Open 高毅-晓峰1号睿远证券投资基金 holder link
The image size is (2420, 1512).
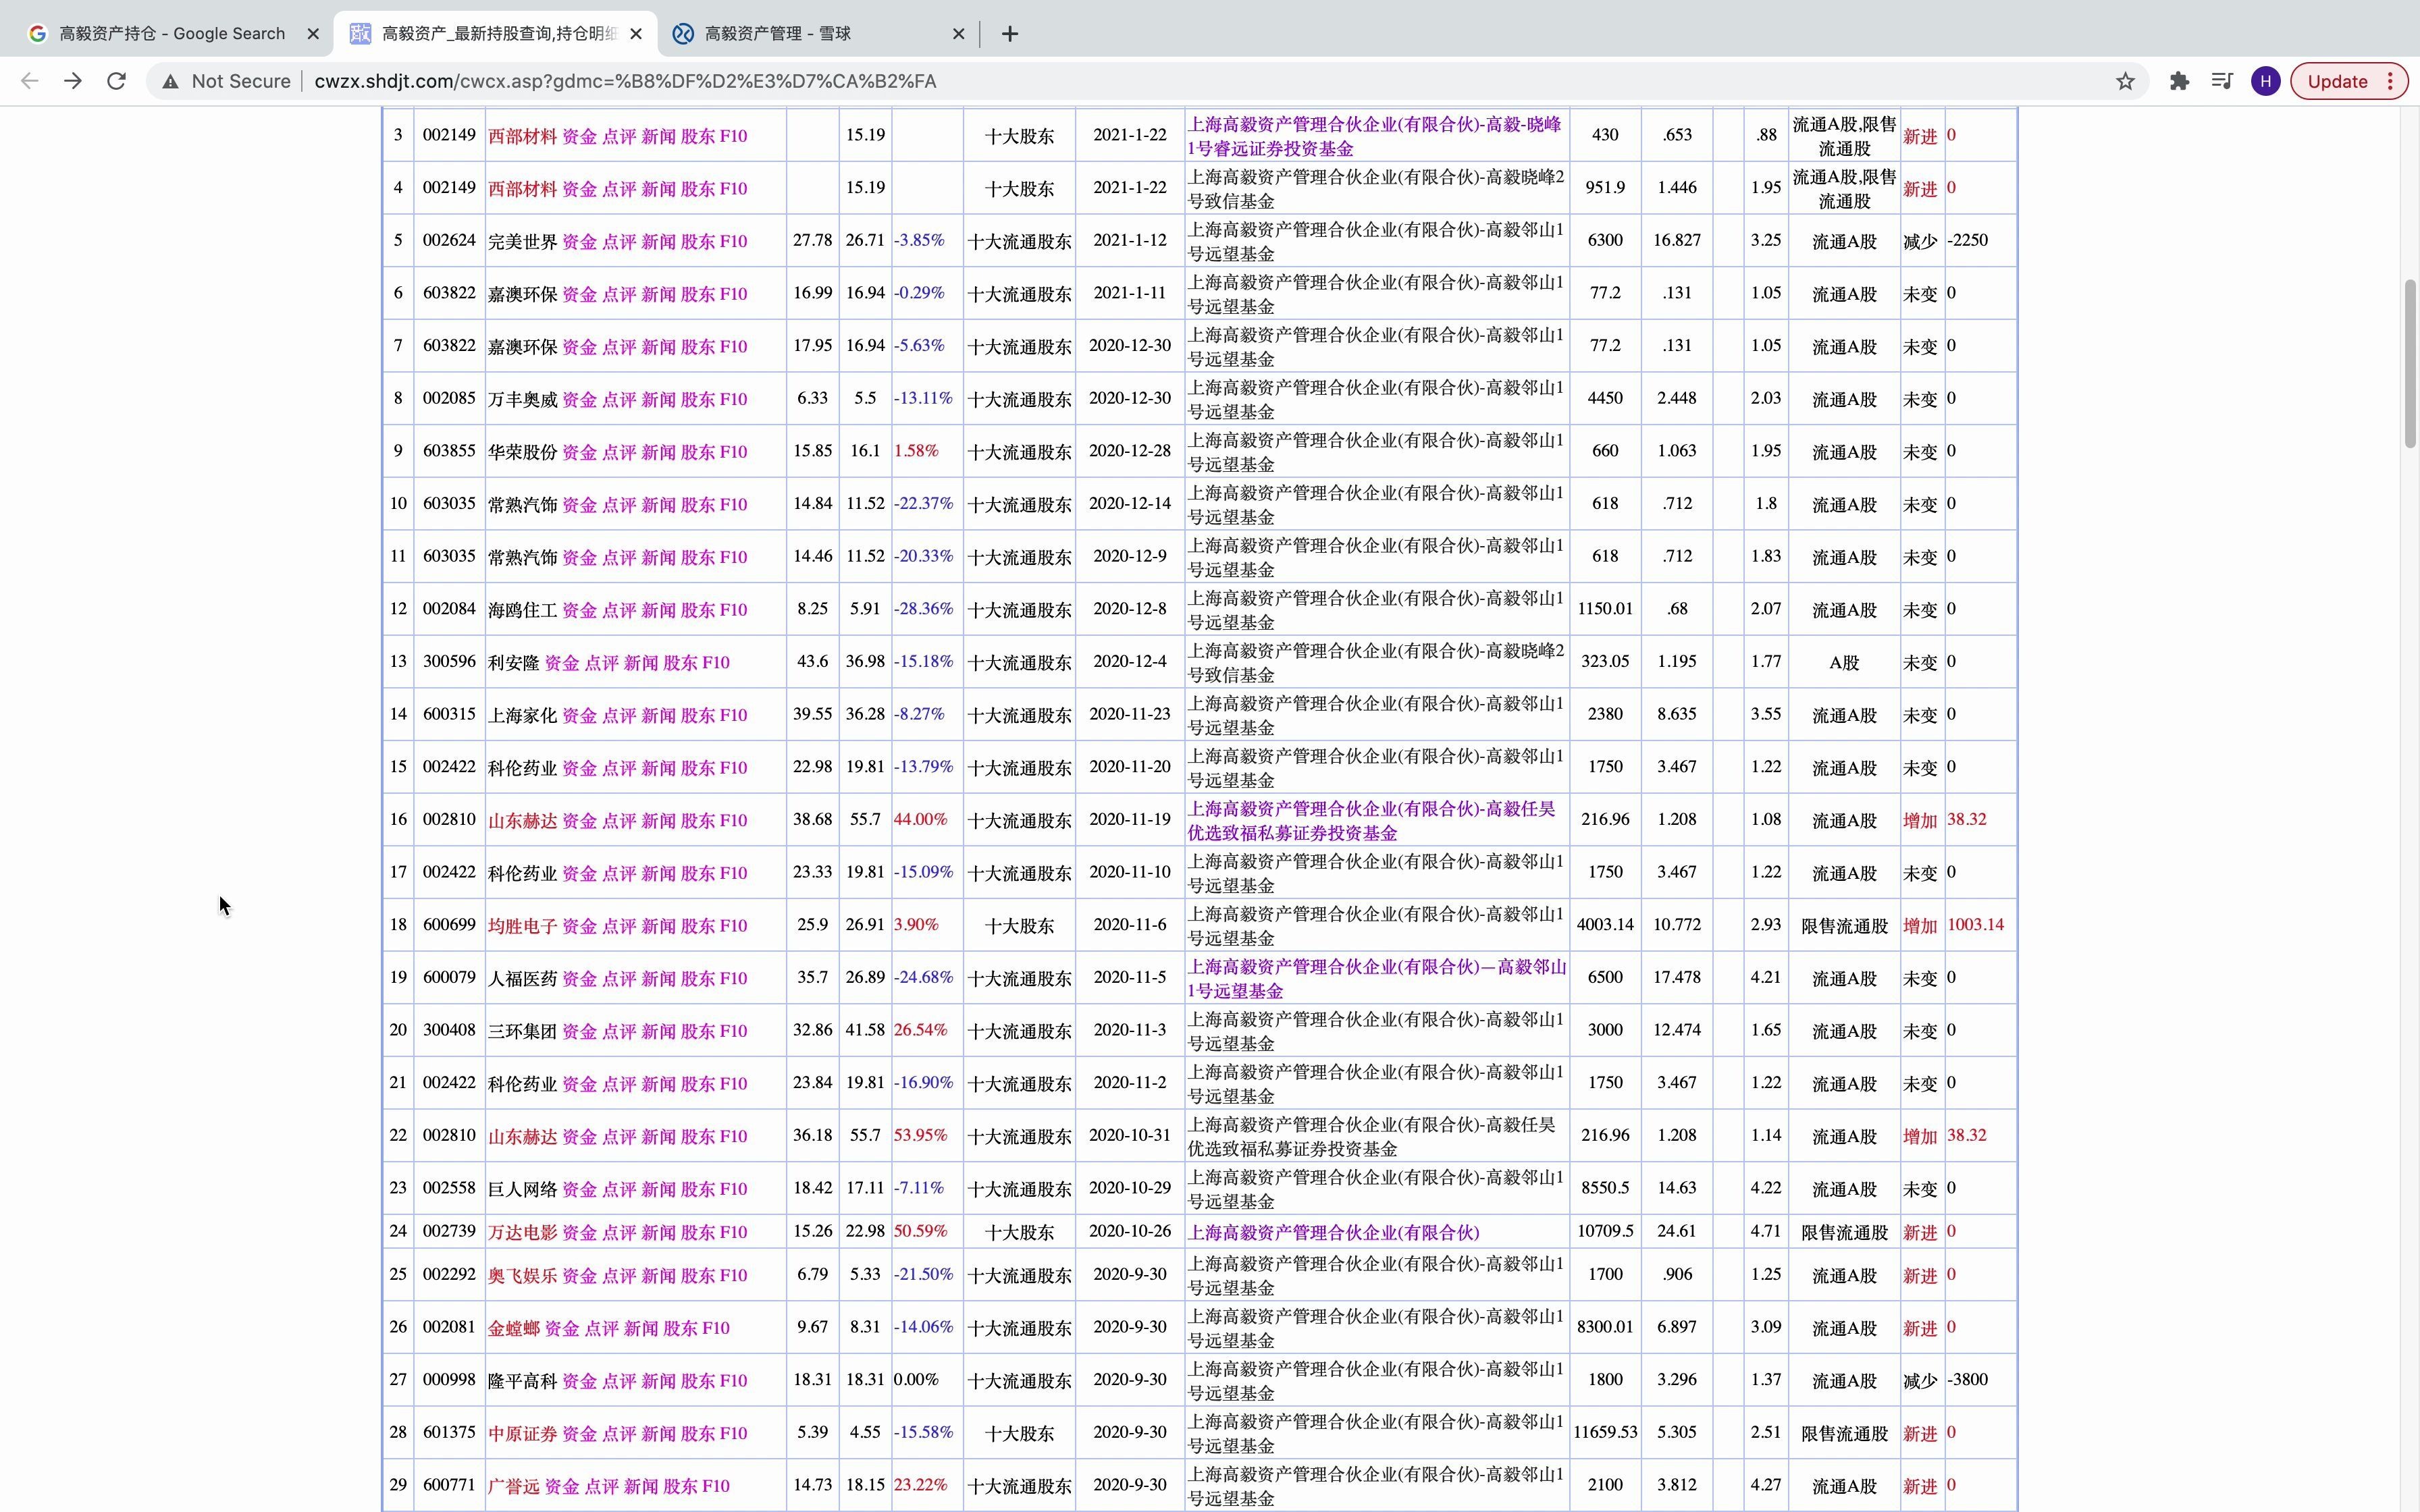1374,136
